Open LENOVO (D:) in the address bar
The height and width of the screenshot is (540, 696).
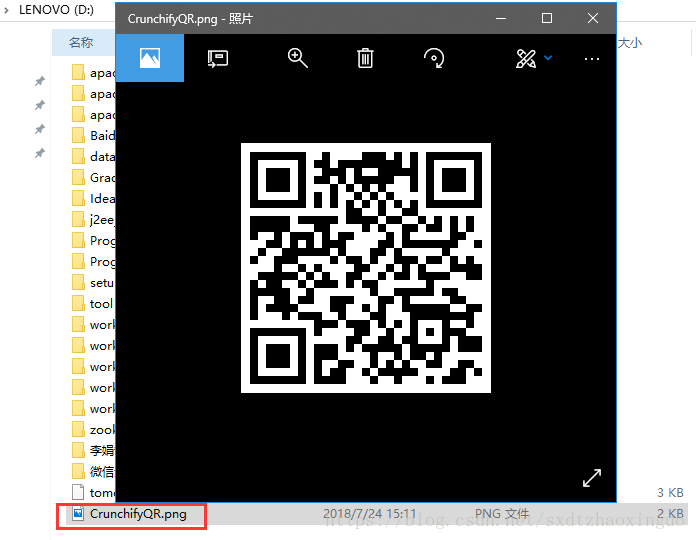tap(56, 10)
